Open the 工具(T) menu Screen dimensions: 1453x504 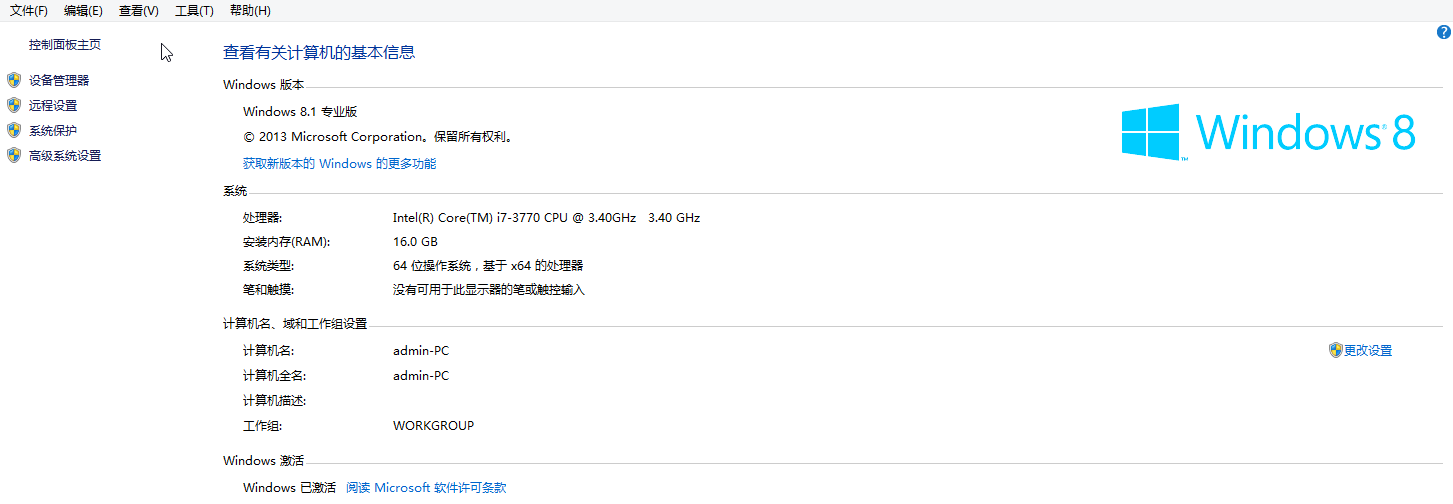(x=194, y=11)
